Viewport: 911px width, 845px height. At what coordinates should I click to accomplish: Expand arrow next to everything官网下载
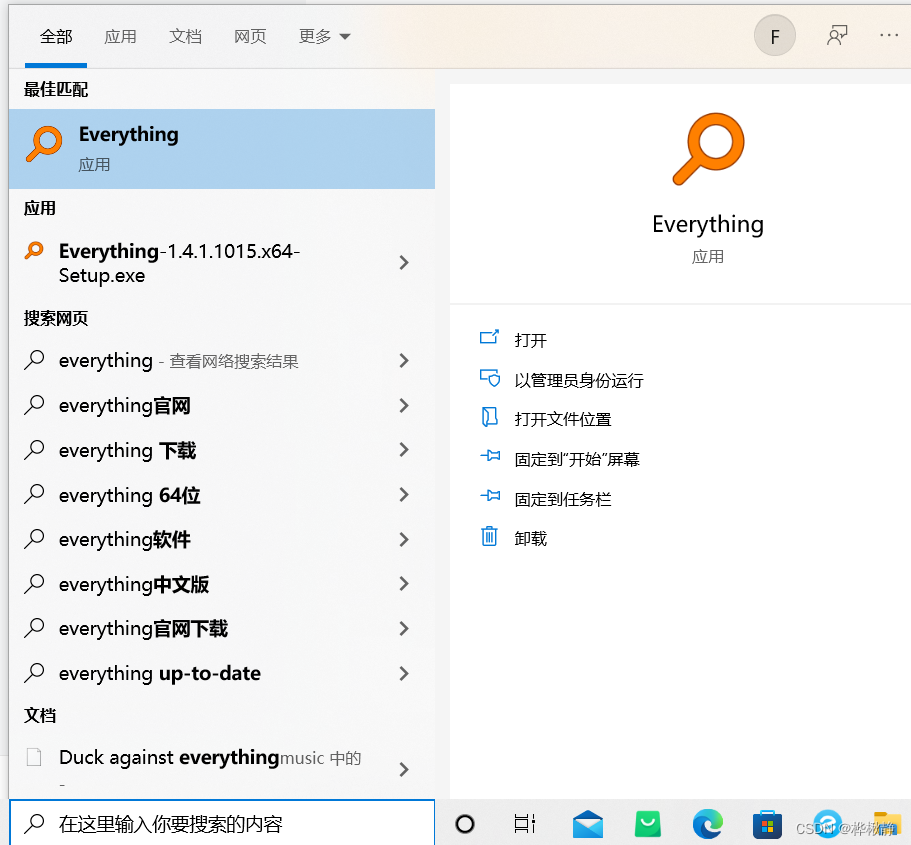tap(404, 628)
